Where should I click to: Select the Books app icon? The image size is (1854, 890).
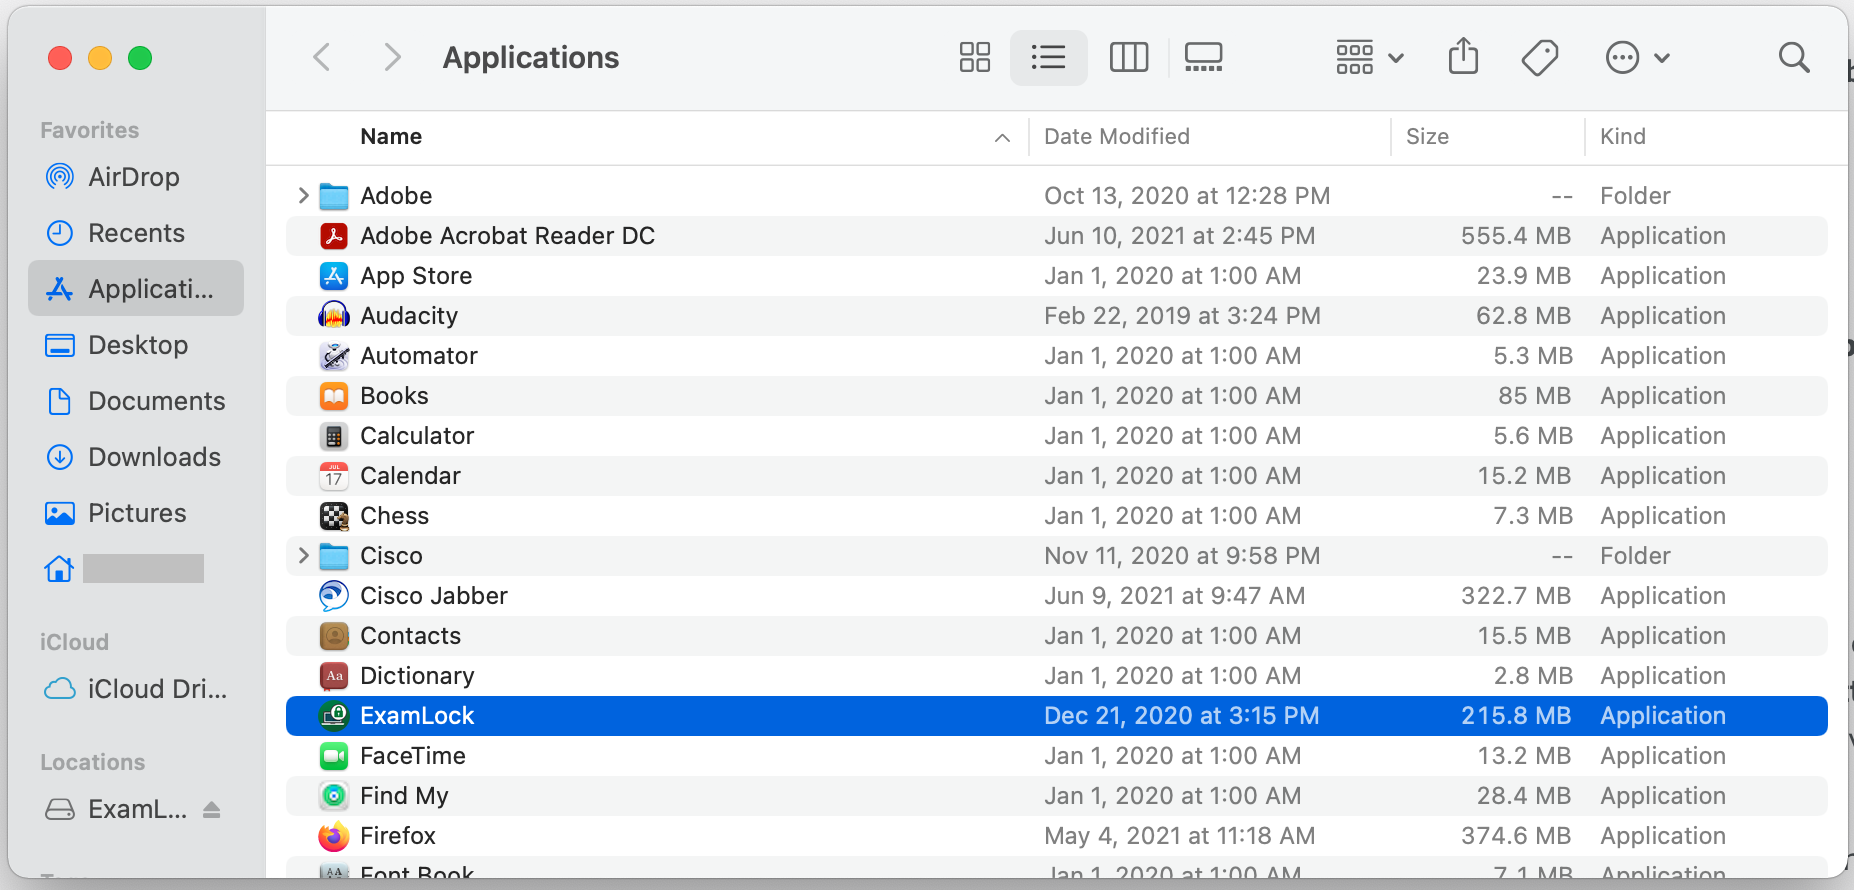click(334, 396)
